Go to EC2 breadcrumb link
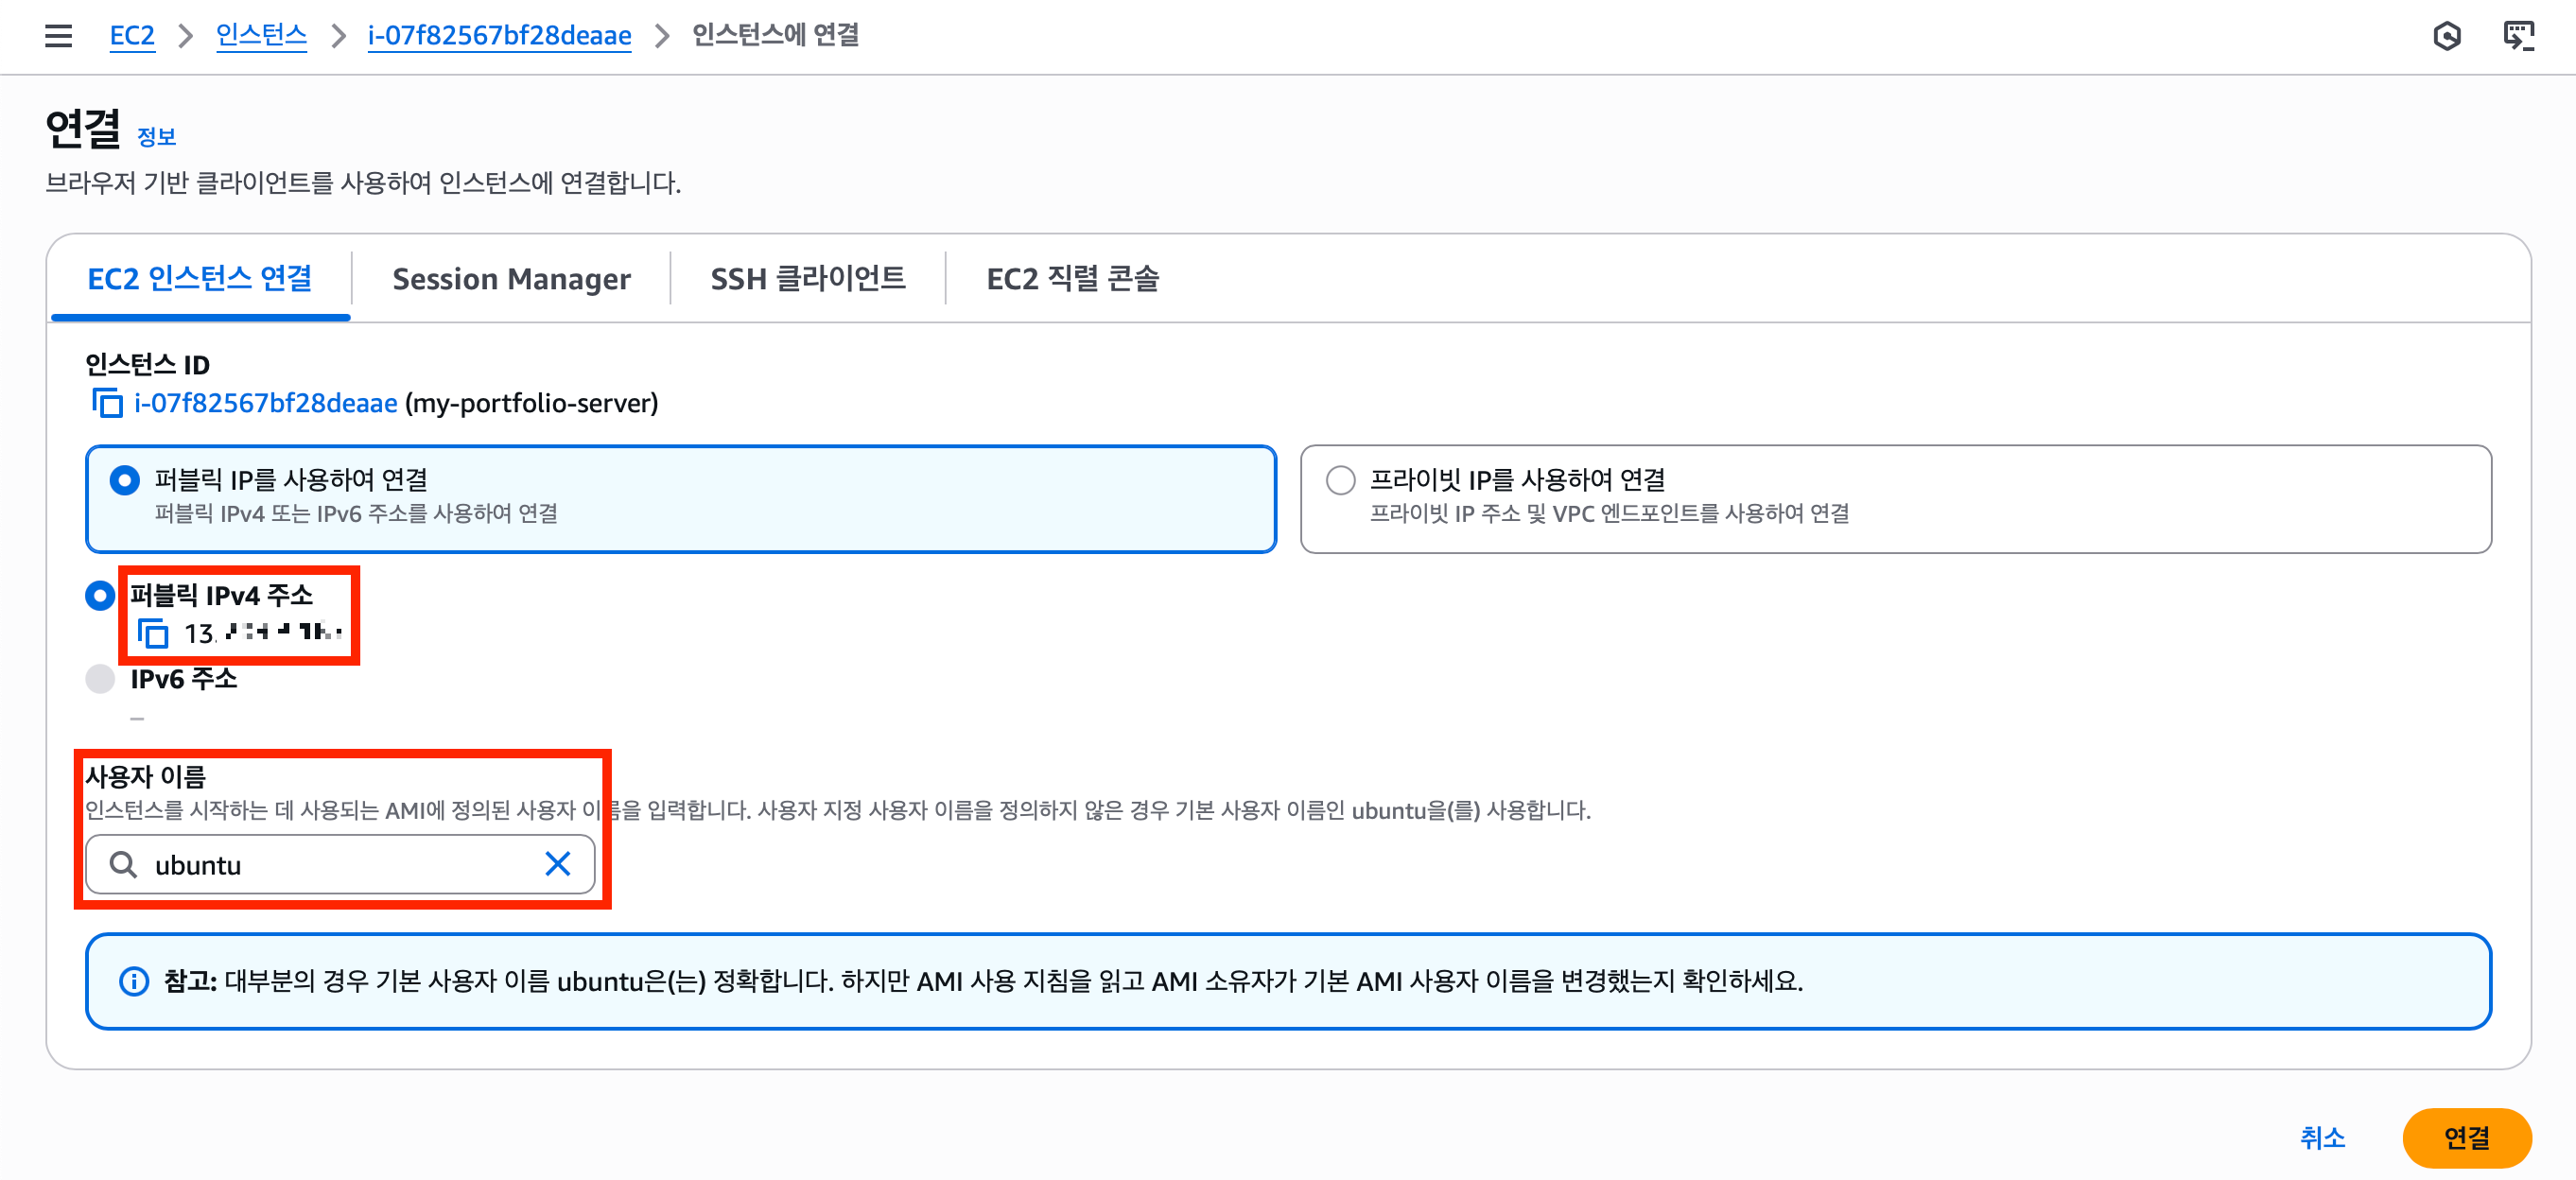Image resolution: width=2576 pixels, height=1180 pixels. [132, 36]
